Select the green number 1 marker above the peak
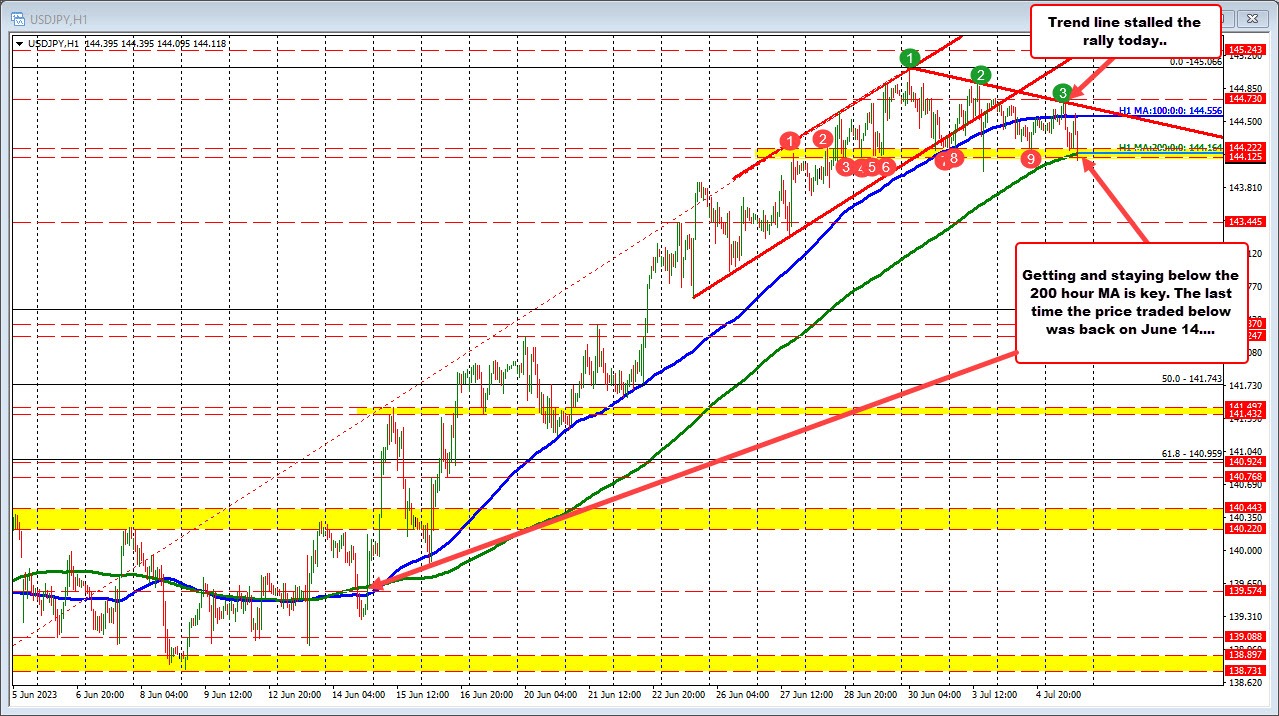Screen dimensions: 1279x716 click(x=909, y=58)
